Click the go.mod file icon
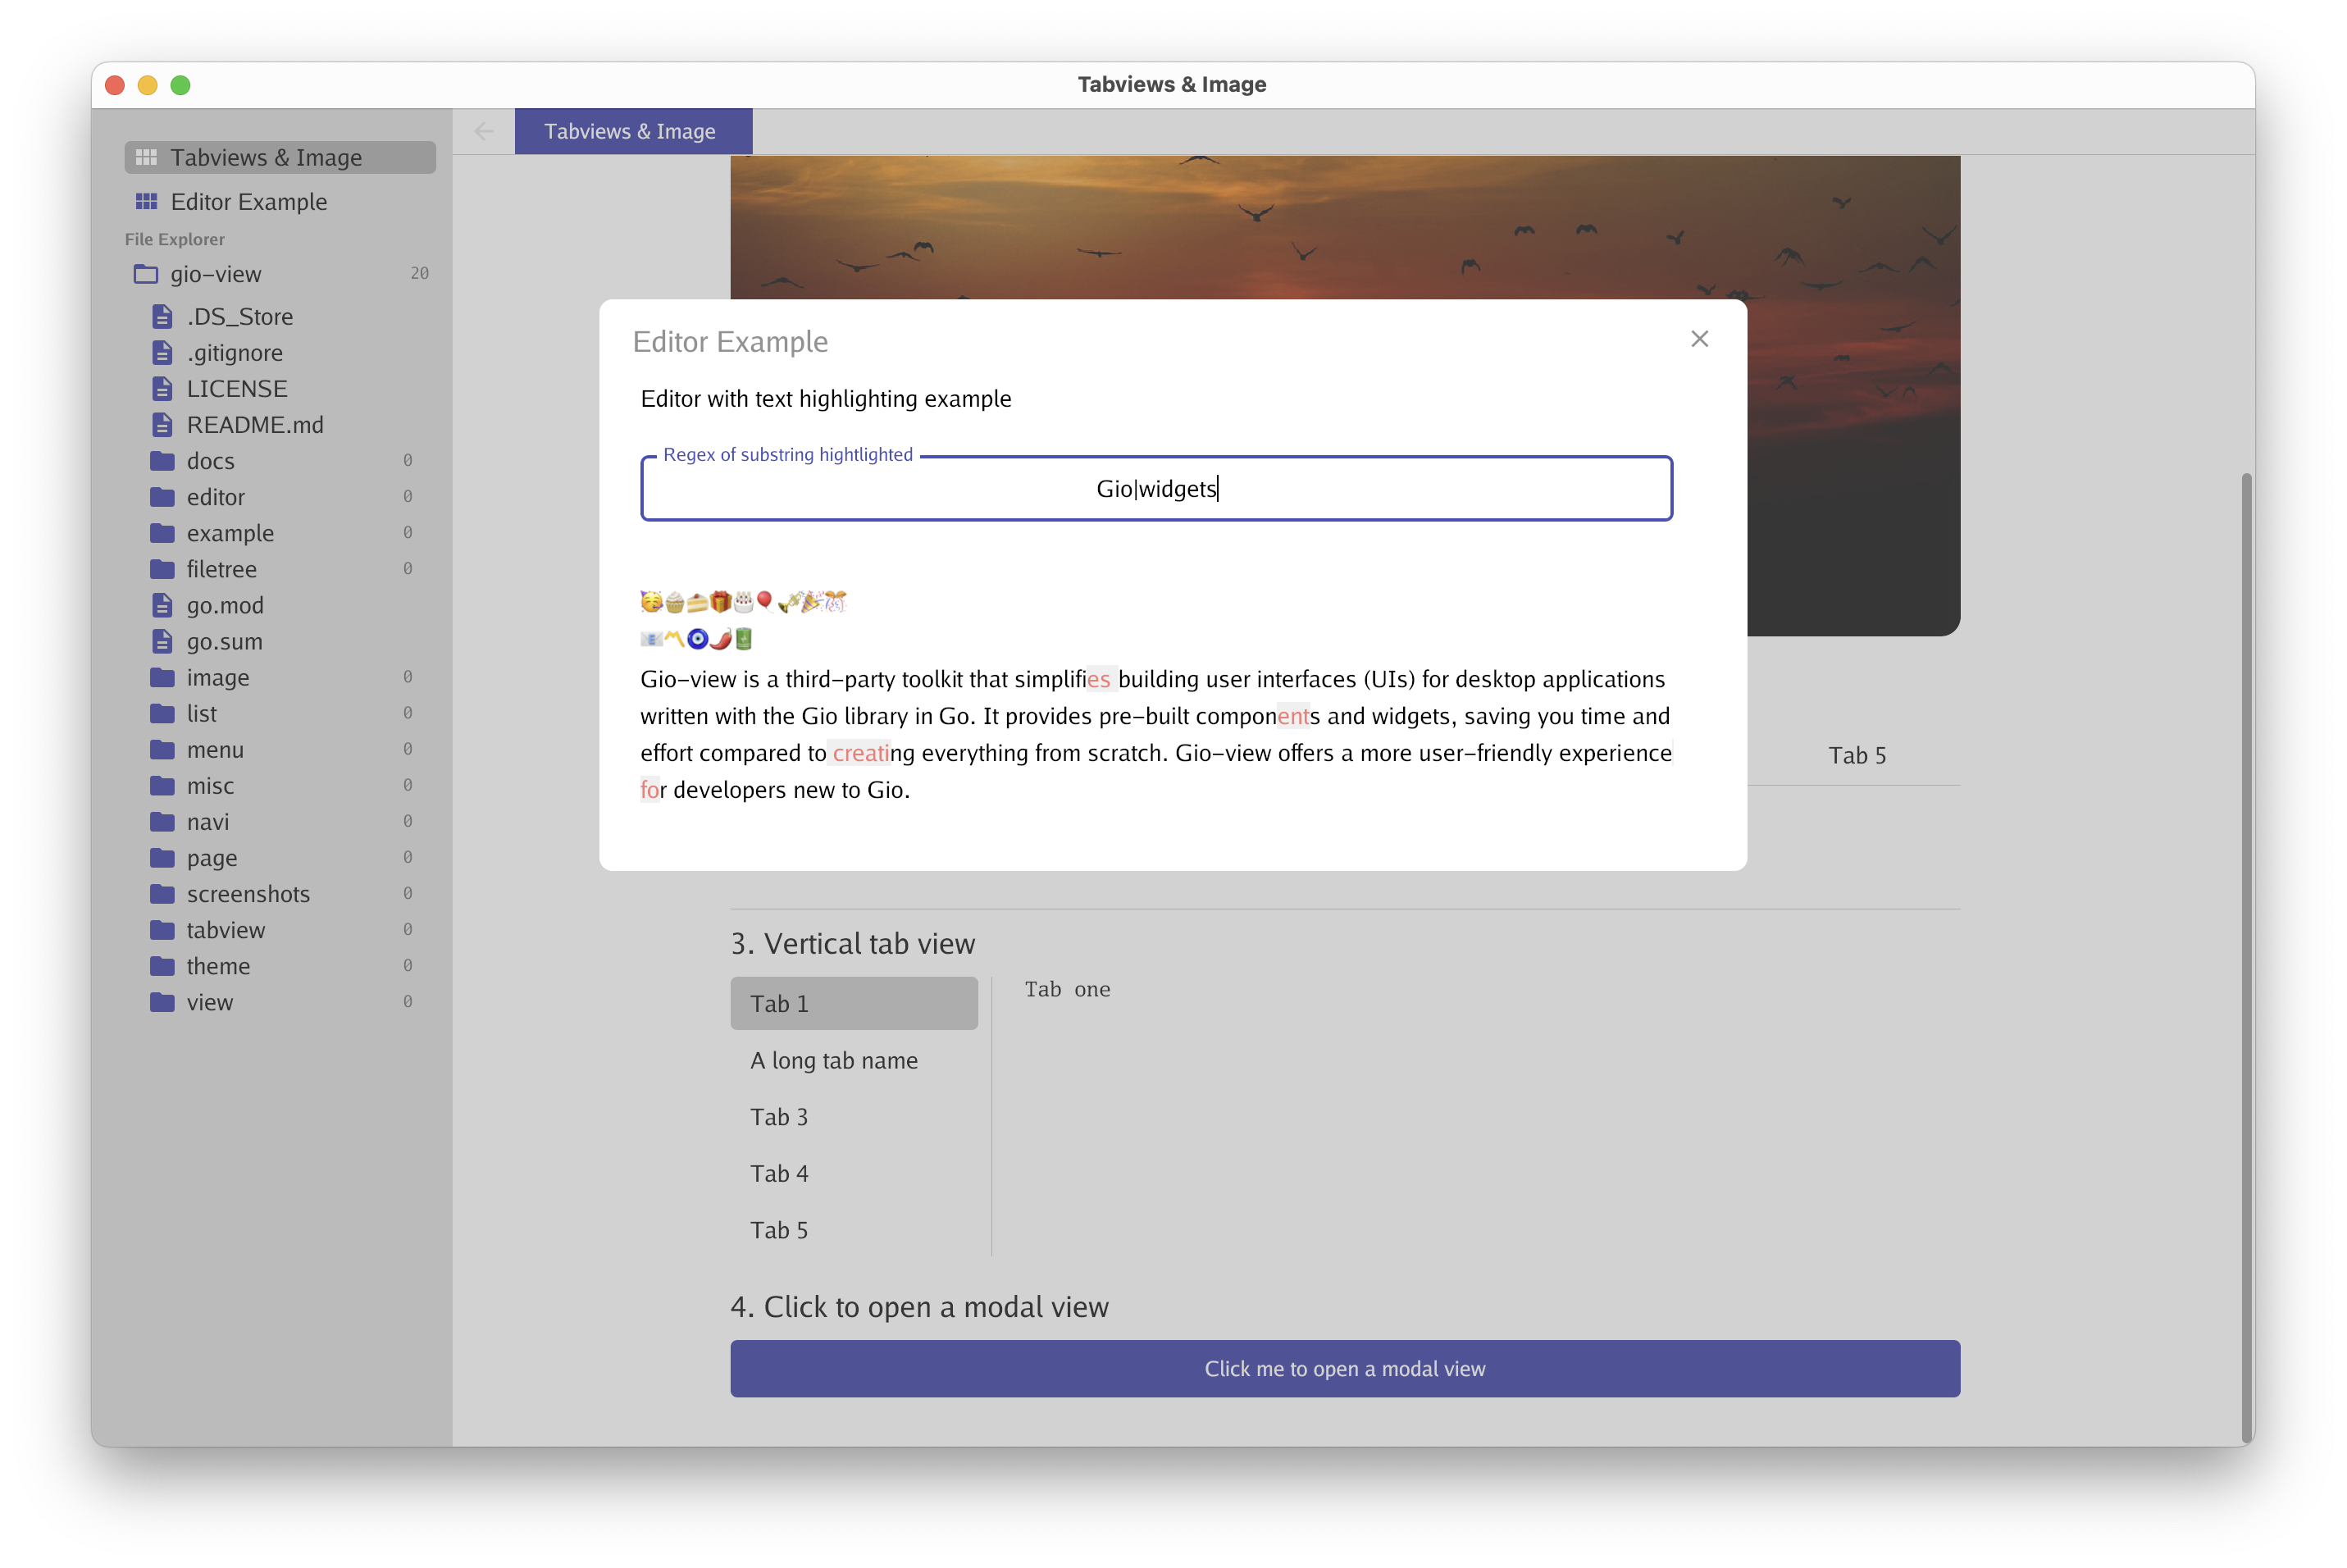The image size is (2347, 1568). [162, 606]
